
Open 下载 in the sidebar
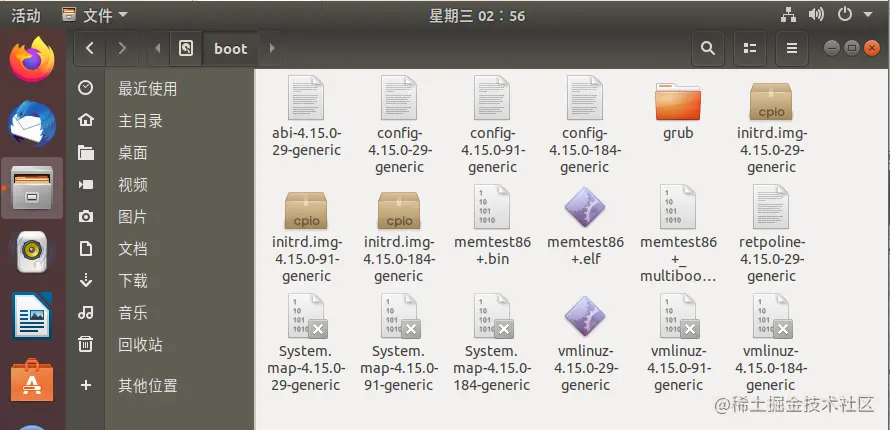(x=160, y=281)
